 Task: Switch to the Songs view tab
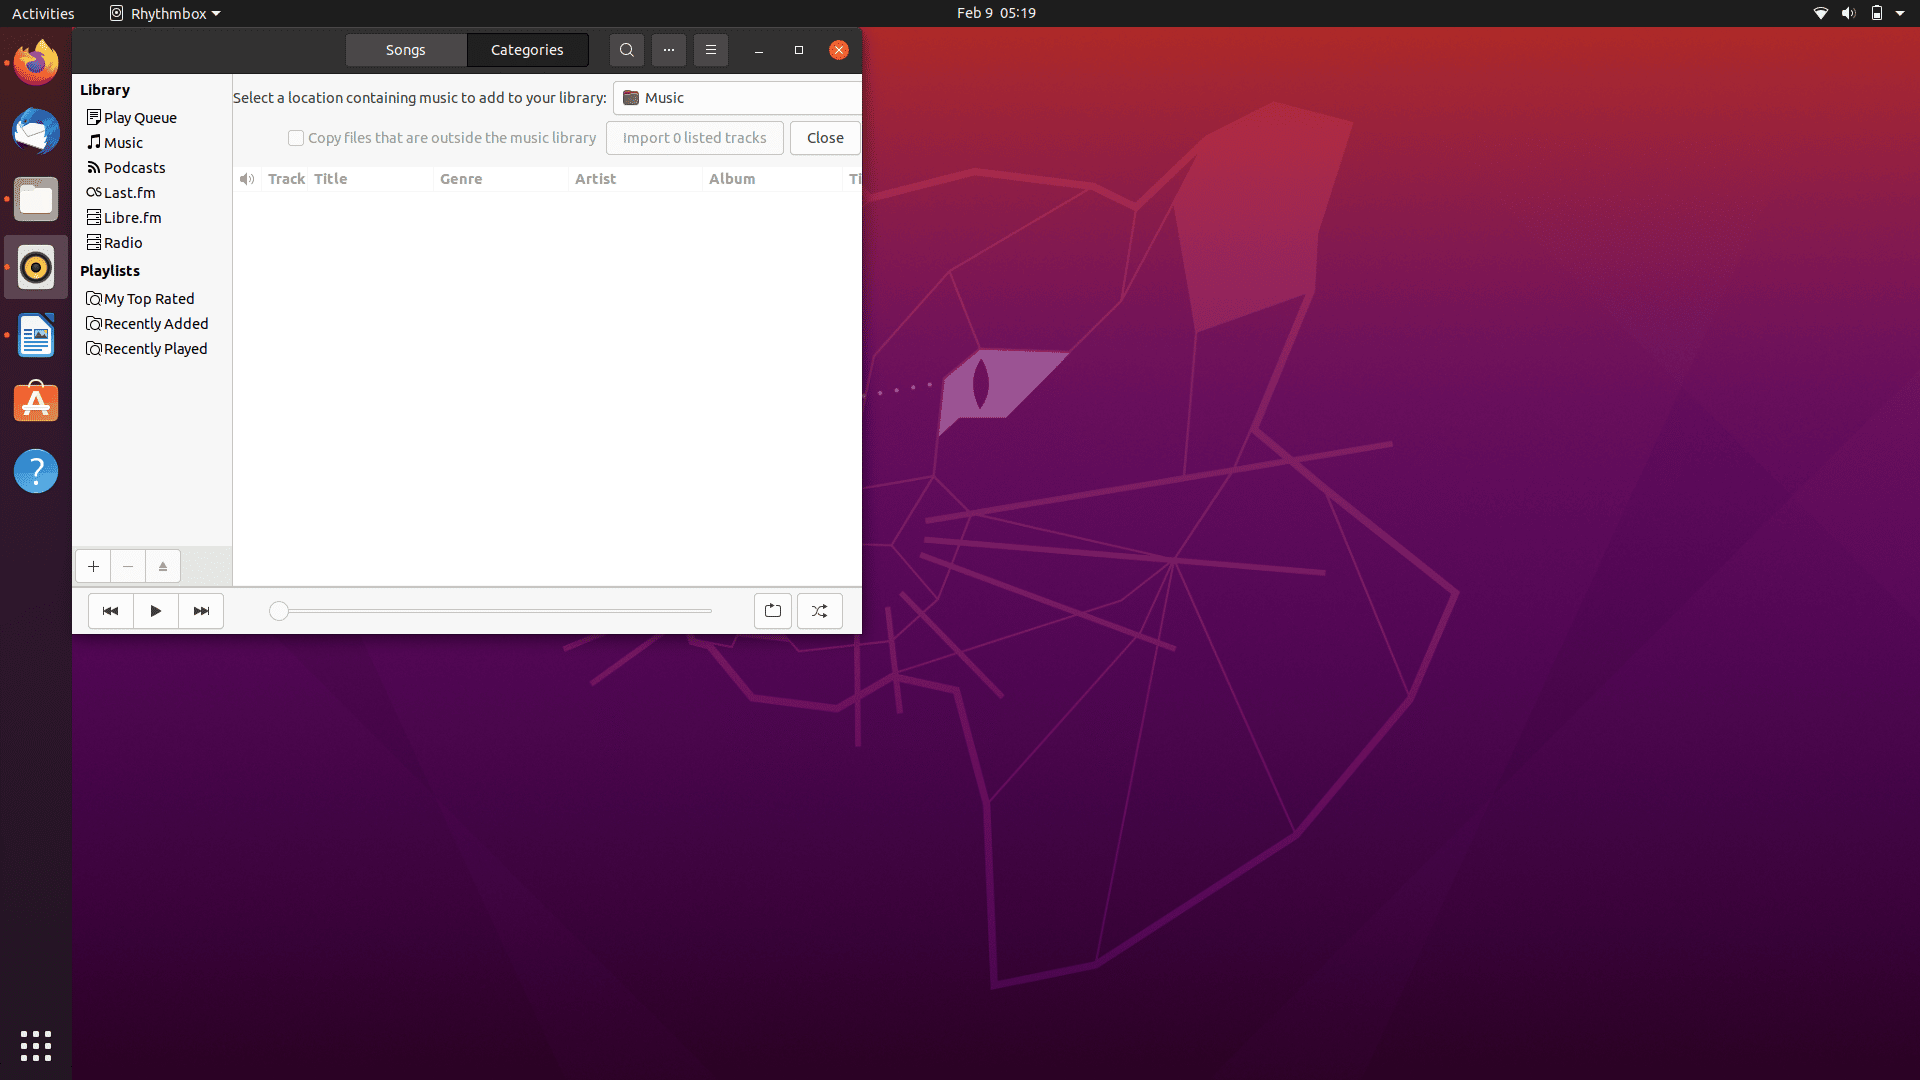[406, 50]
